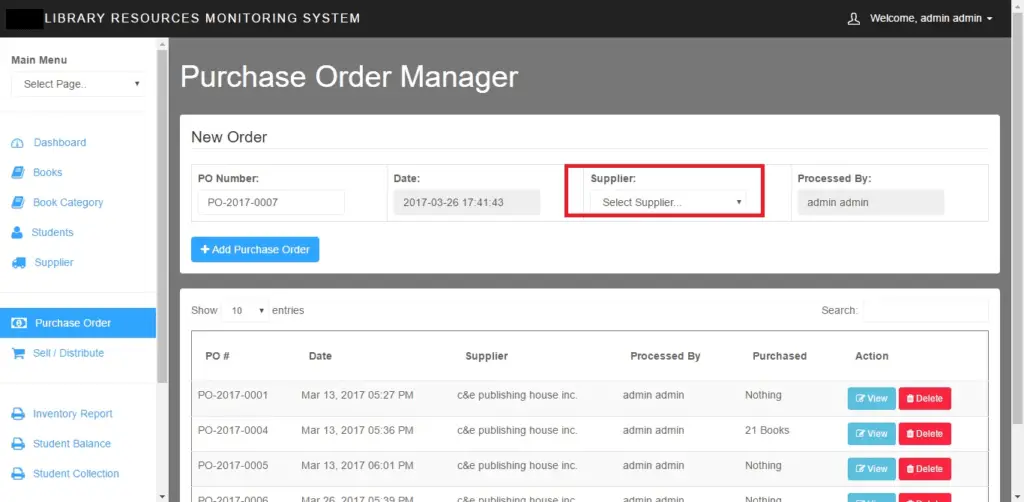Open the Student Collection report

coord(76,474)
